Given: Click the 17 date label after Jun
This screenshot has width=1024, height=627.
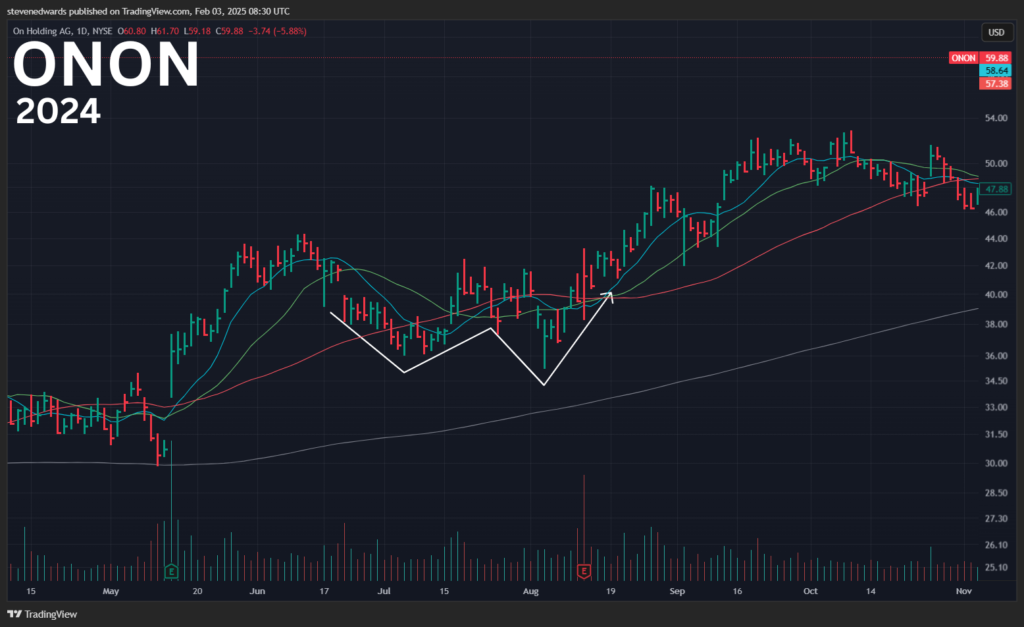Looking at the screenshot, I should (x=324, y=591).
